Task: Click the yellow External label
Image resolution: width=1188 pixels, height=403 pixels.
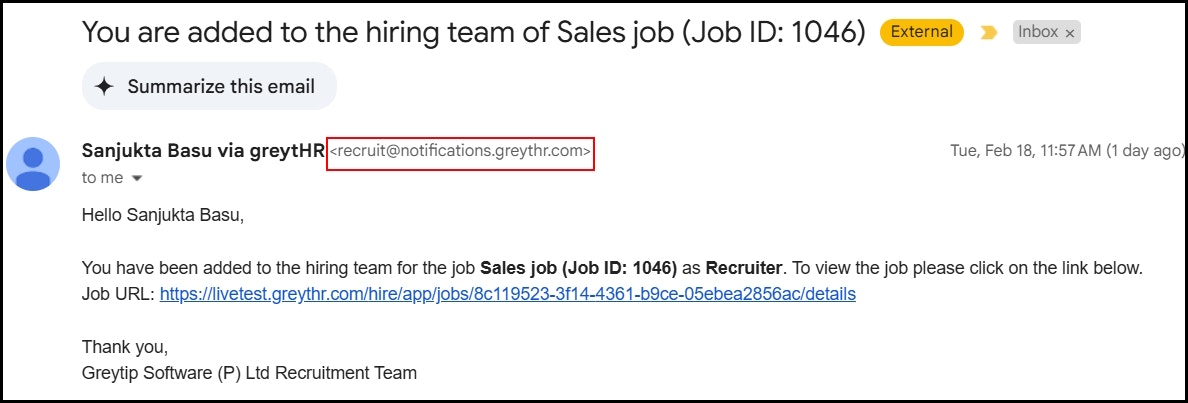Action: tap(921, 32)
